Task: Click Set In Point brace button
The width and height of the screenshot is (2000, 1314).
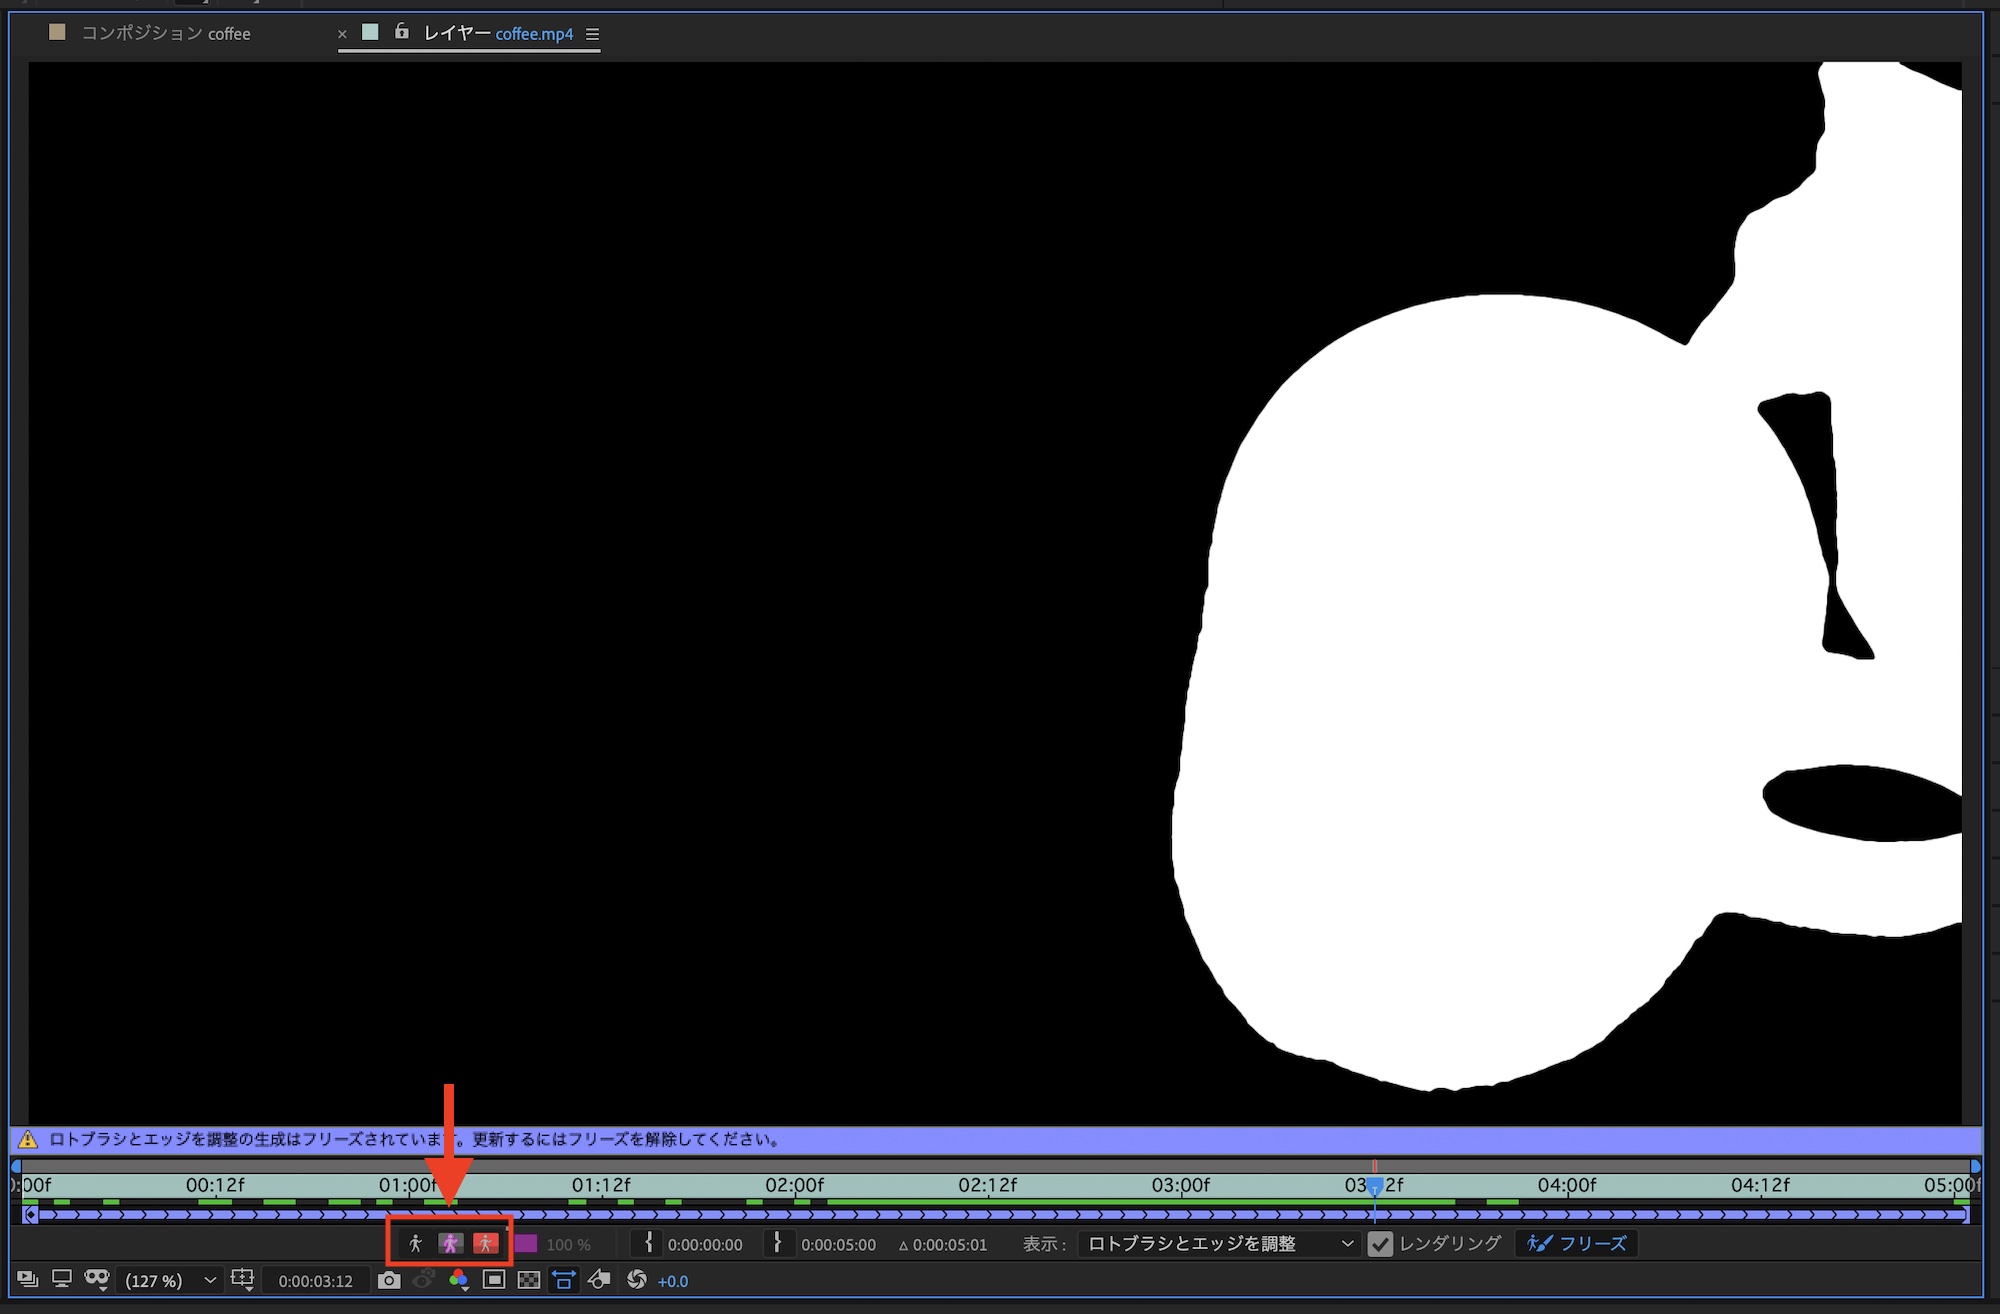Action: pyautogui.click(x=648, y=1243)
